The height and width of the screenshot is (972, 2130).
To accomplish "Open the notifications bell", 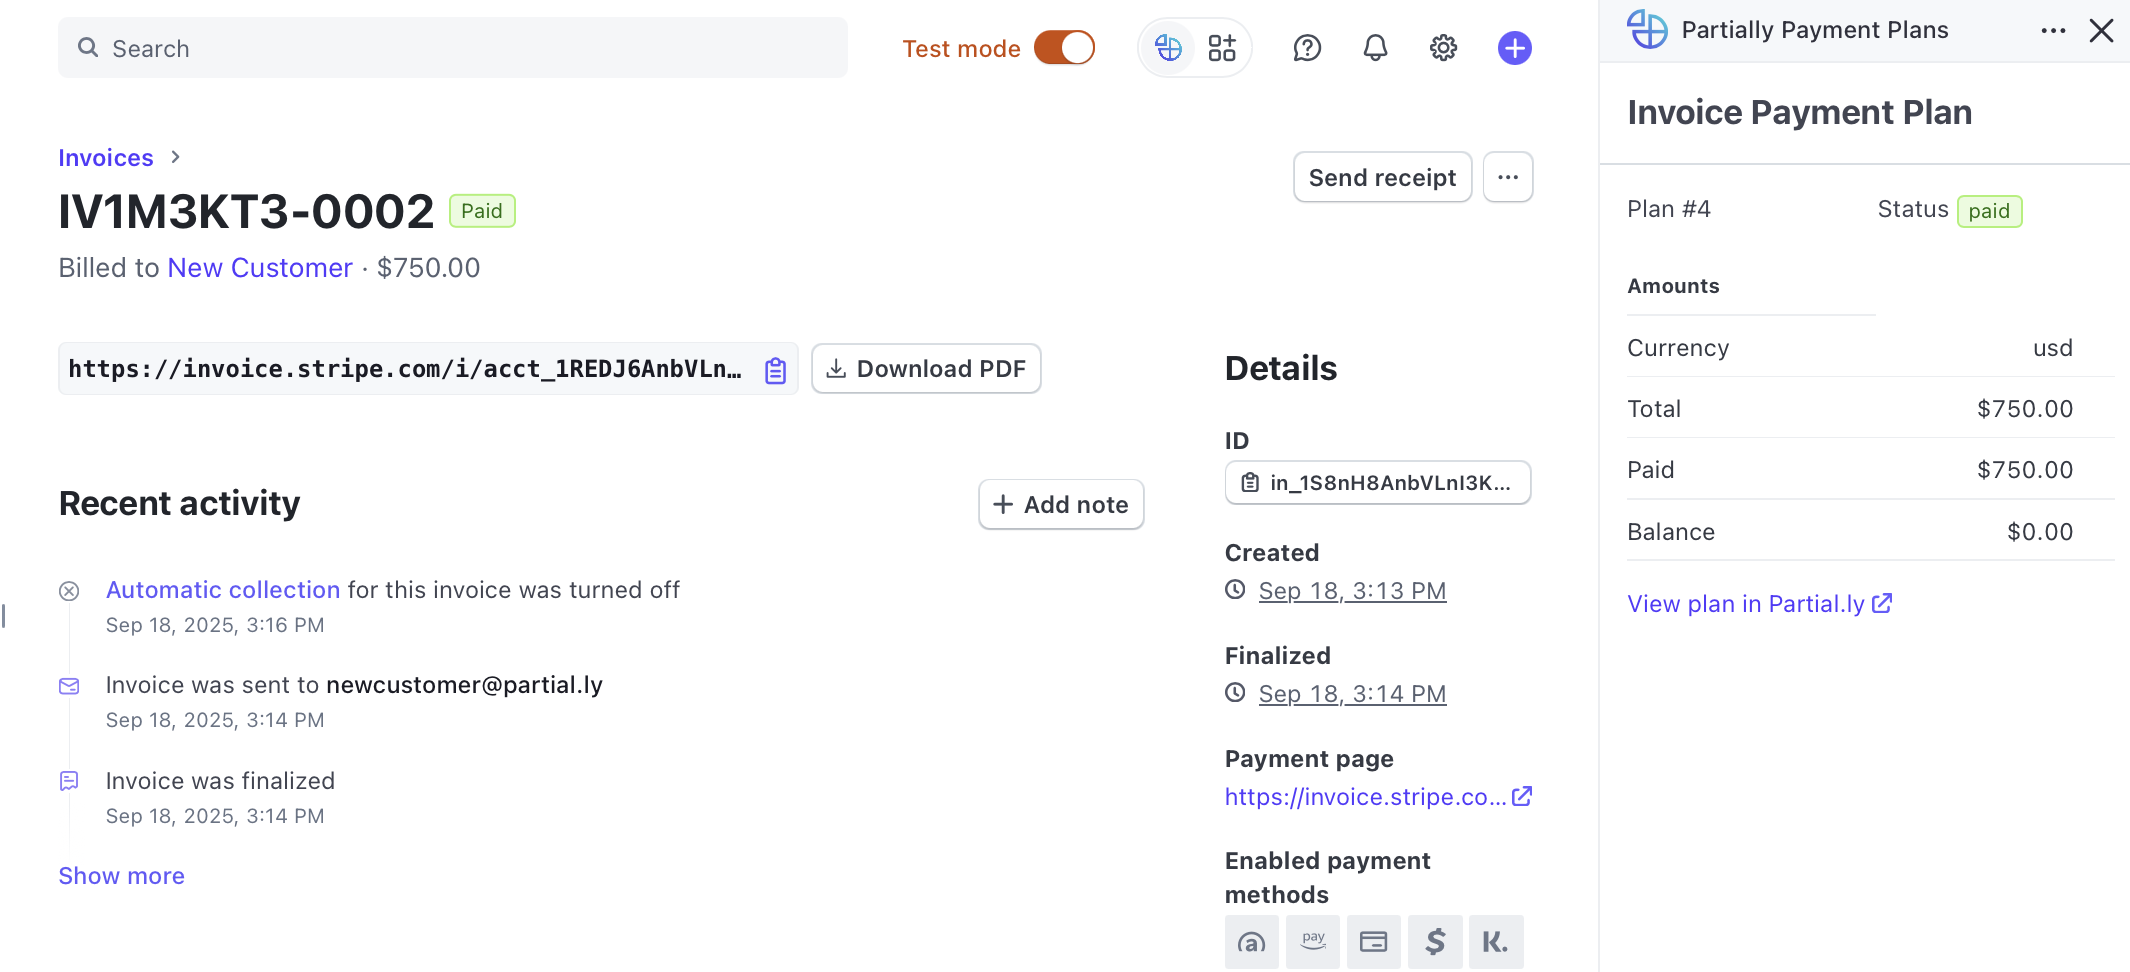I will point(1375,48).
